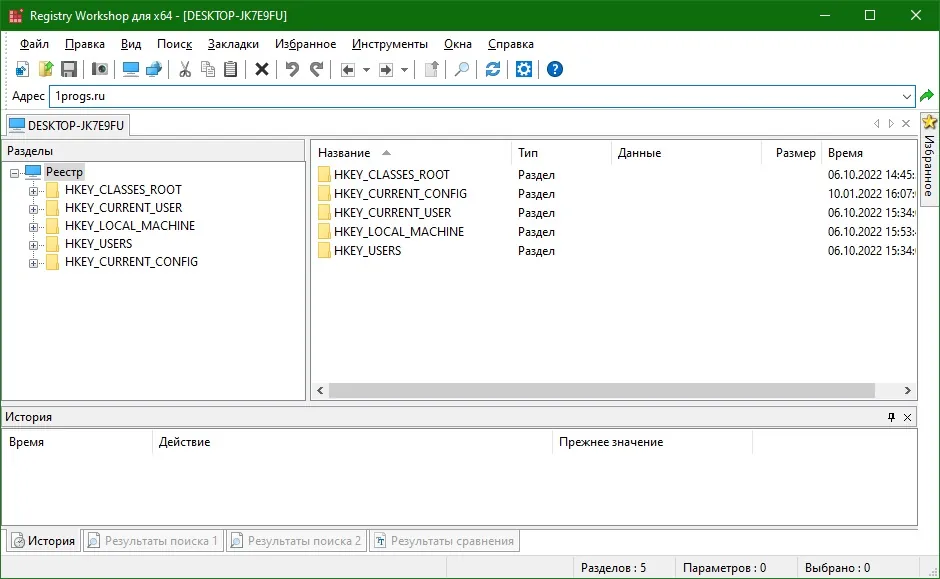The height and width of the screenshot is (579, 940).
Task: Click the scissors cut icon
Action: coord(185,70)
